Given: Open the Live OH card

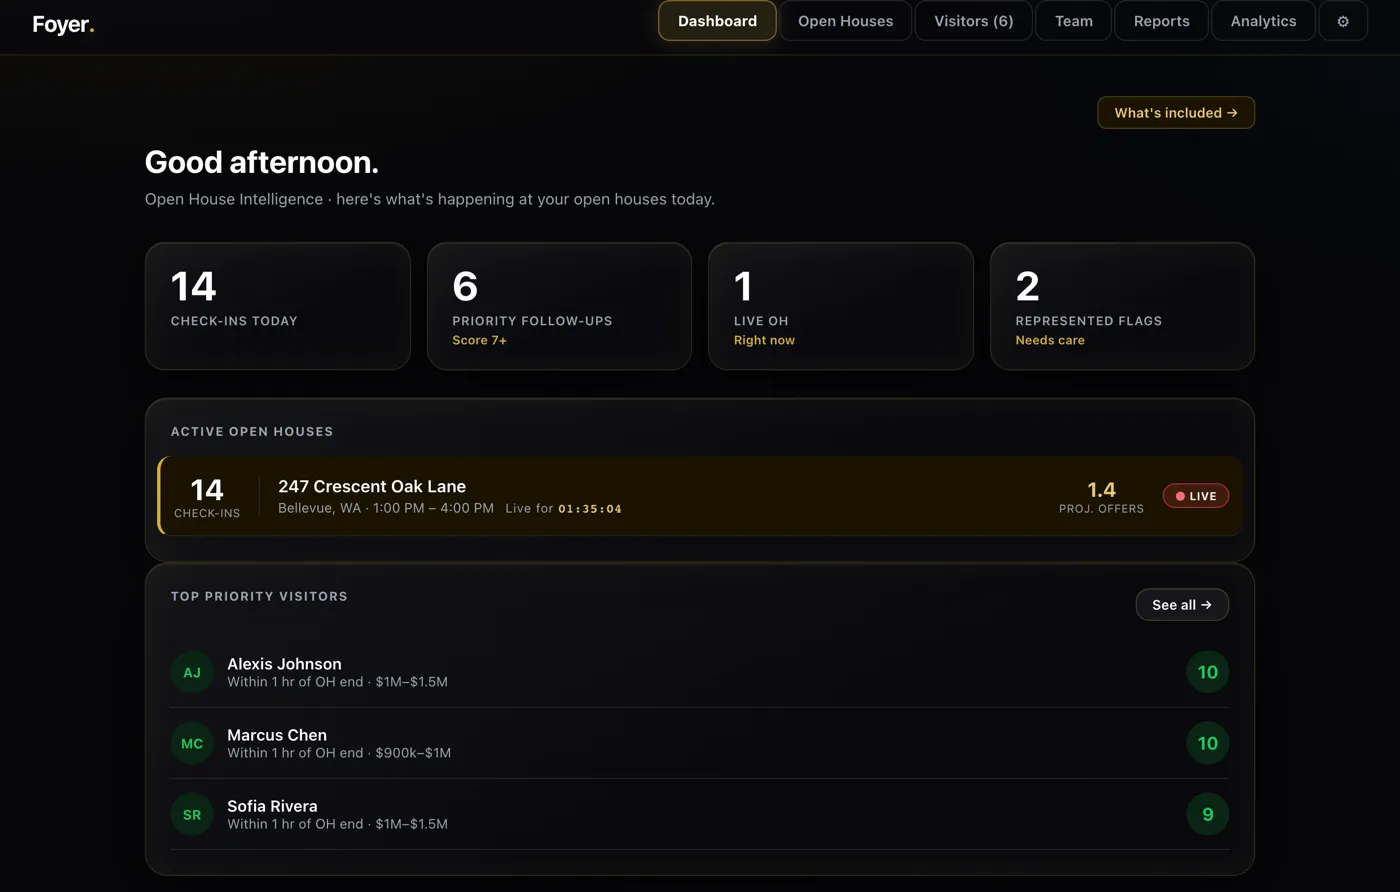Looking at the screenshot, I should [841, 306].
